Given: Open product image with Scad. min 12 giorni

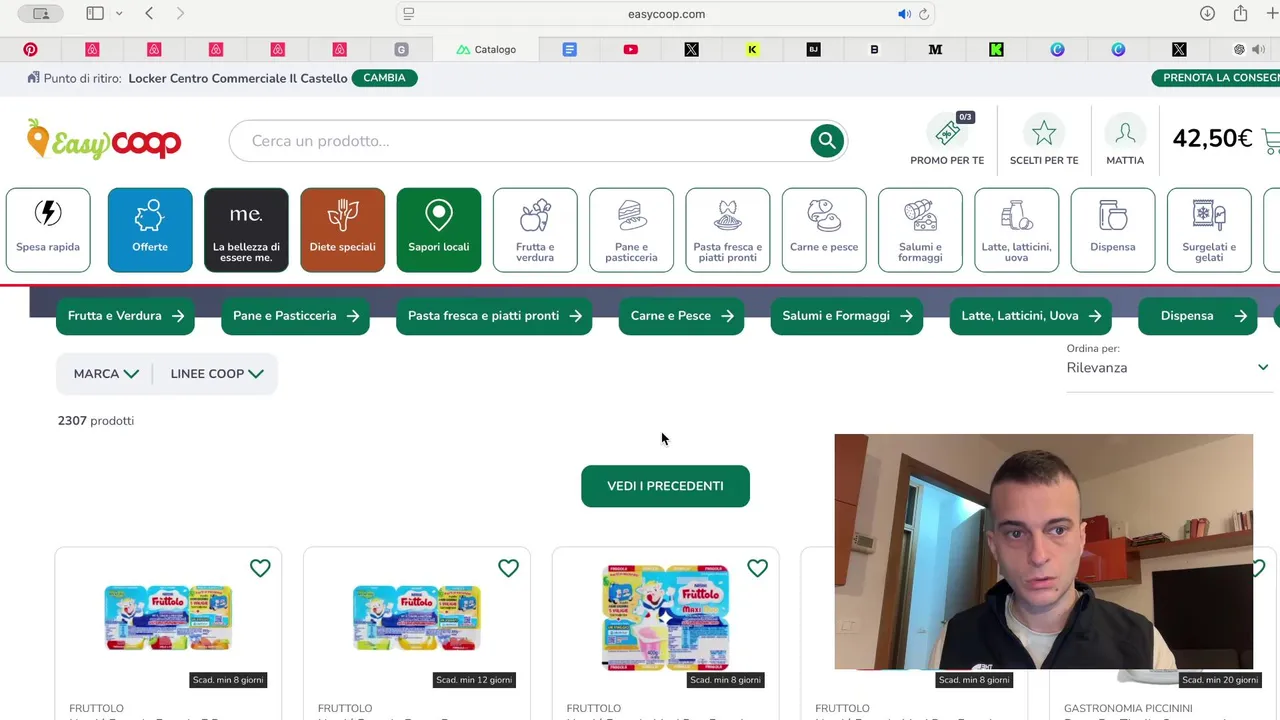Looking at the screenshot, I should pos(416,617).
